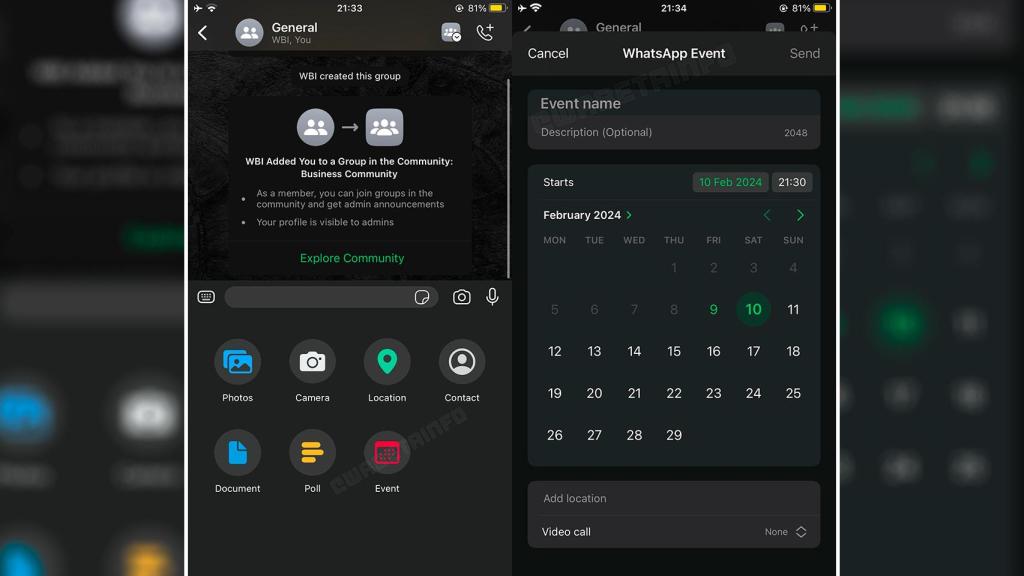The image size is (1024, 576).
Task: Choose February 23 in calendar
Action: click(x=713, y=393)
